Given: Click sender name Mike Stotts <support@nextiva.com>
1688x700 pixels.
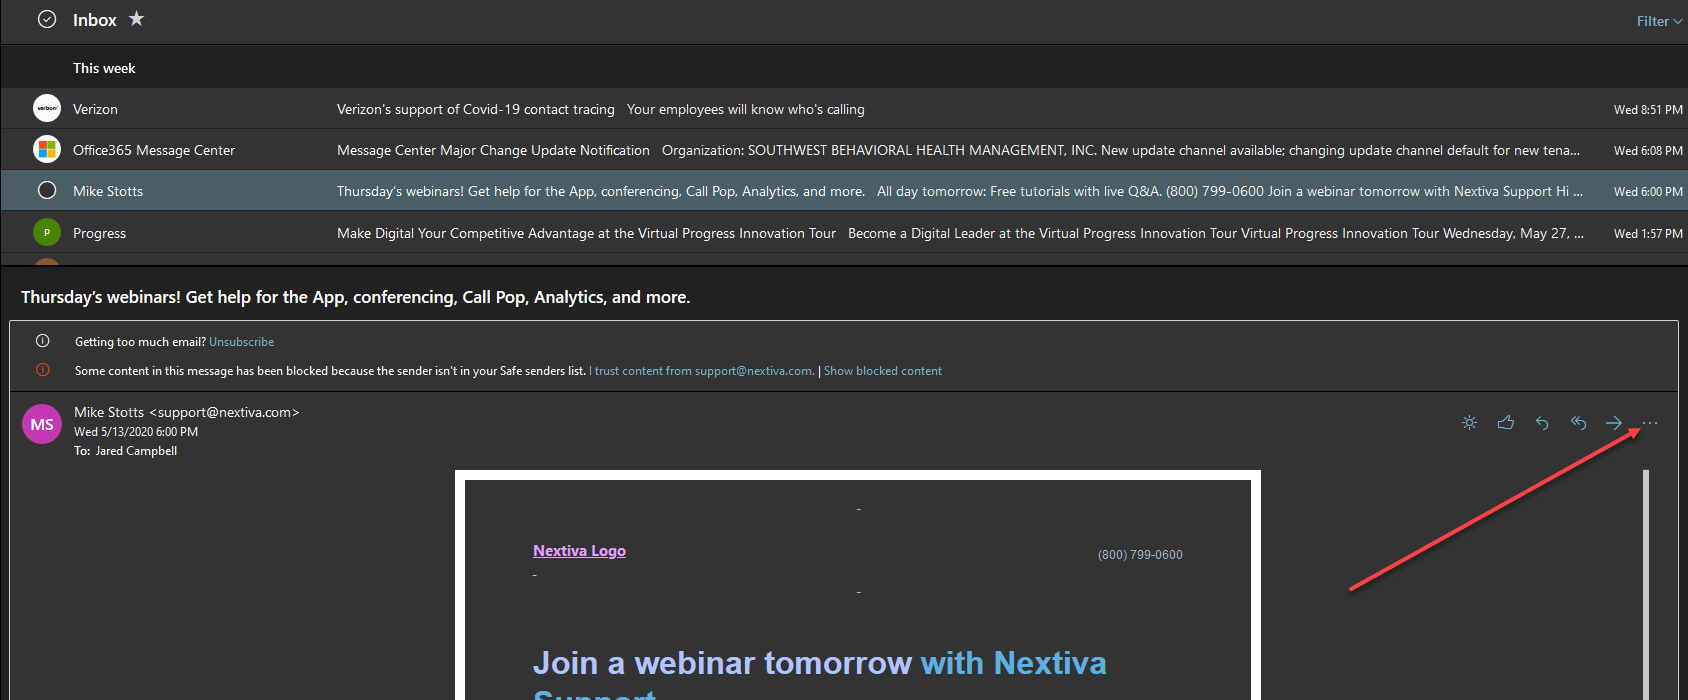Looking at the screenshot, I should point(187,412).
